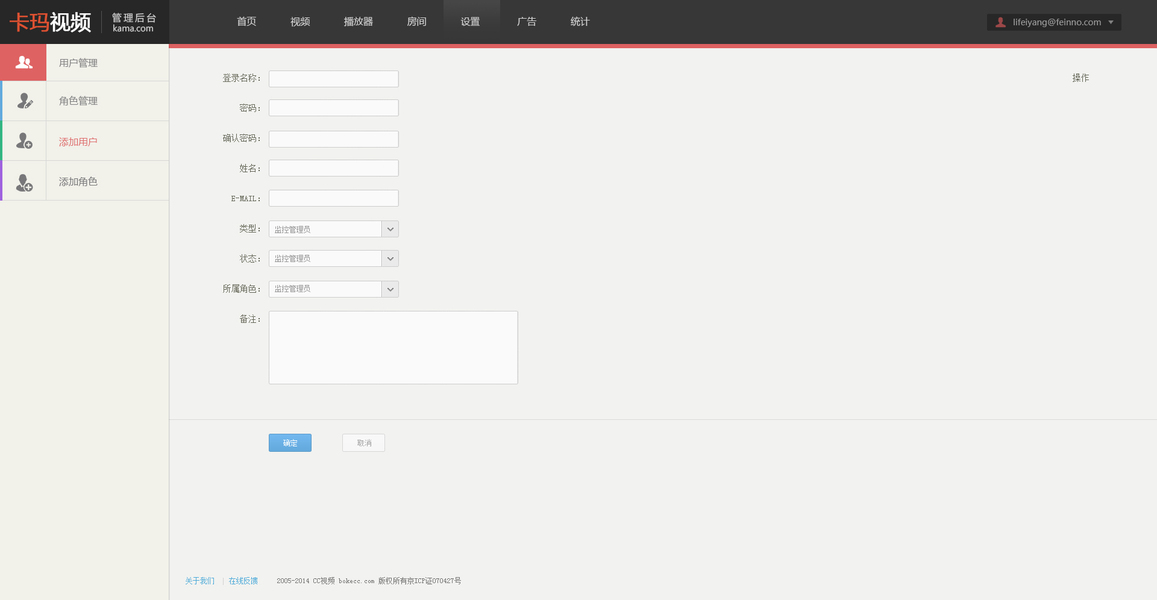Click the user management people icon
1157x600 pixels.
[24, 63]
